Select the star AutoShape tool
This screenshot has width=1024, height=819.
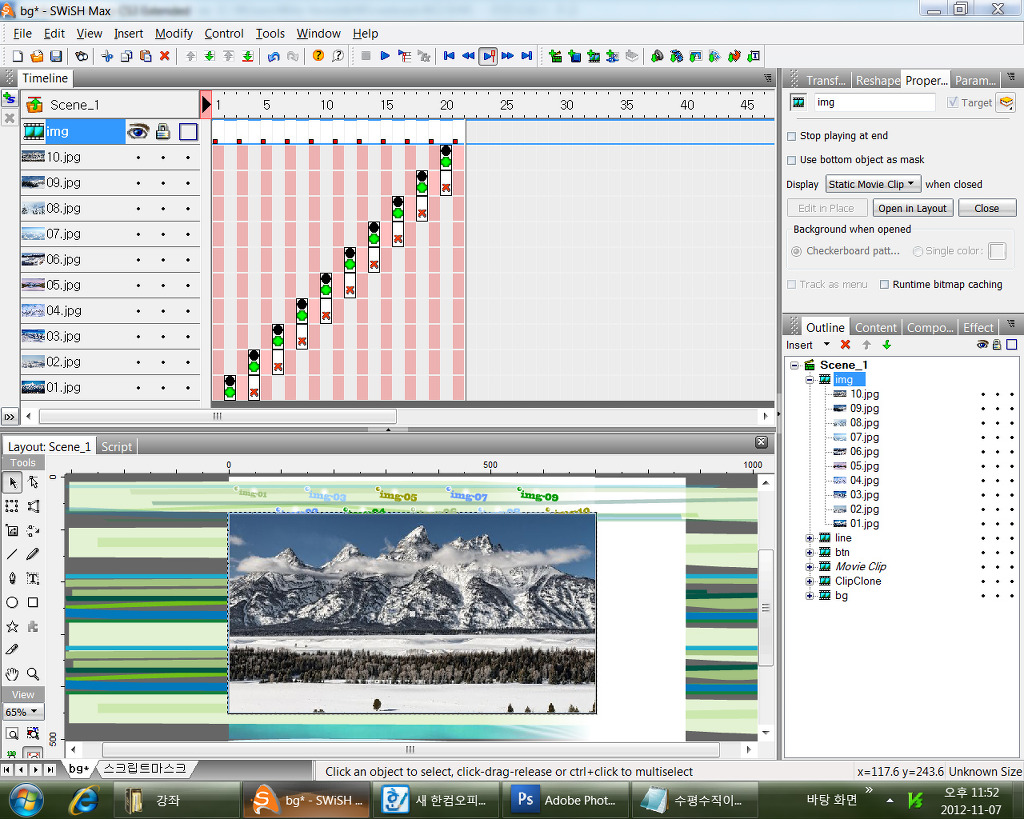pyautogui.click(x=12, y=626)
